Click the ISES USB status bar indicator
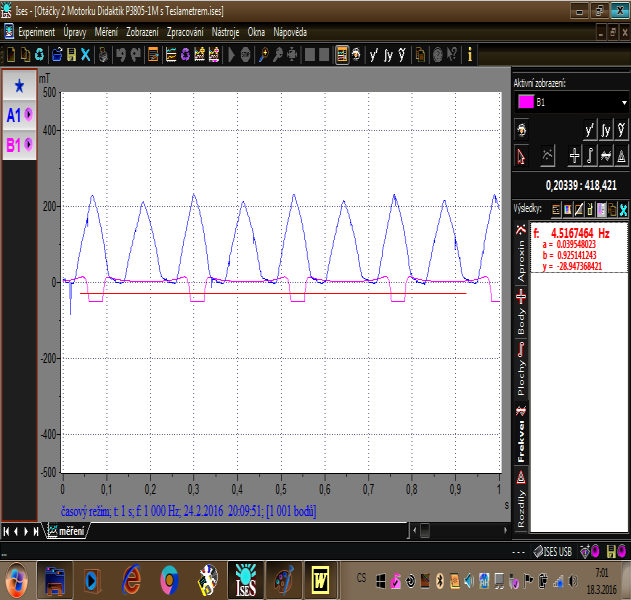This screenshot has height=600, width=631. [x=553, y=551]
